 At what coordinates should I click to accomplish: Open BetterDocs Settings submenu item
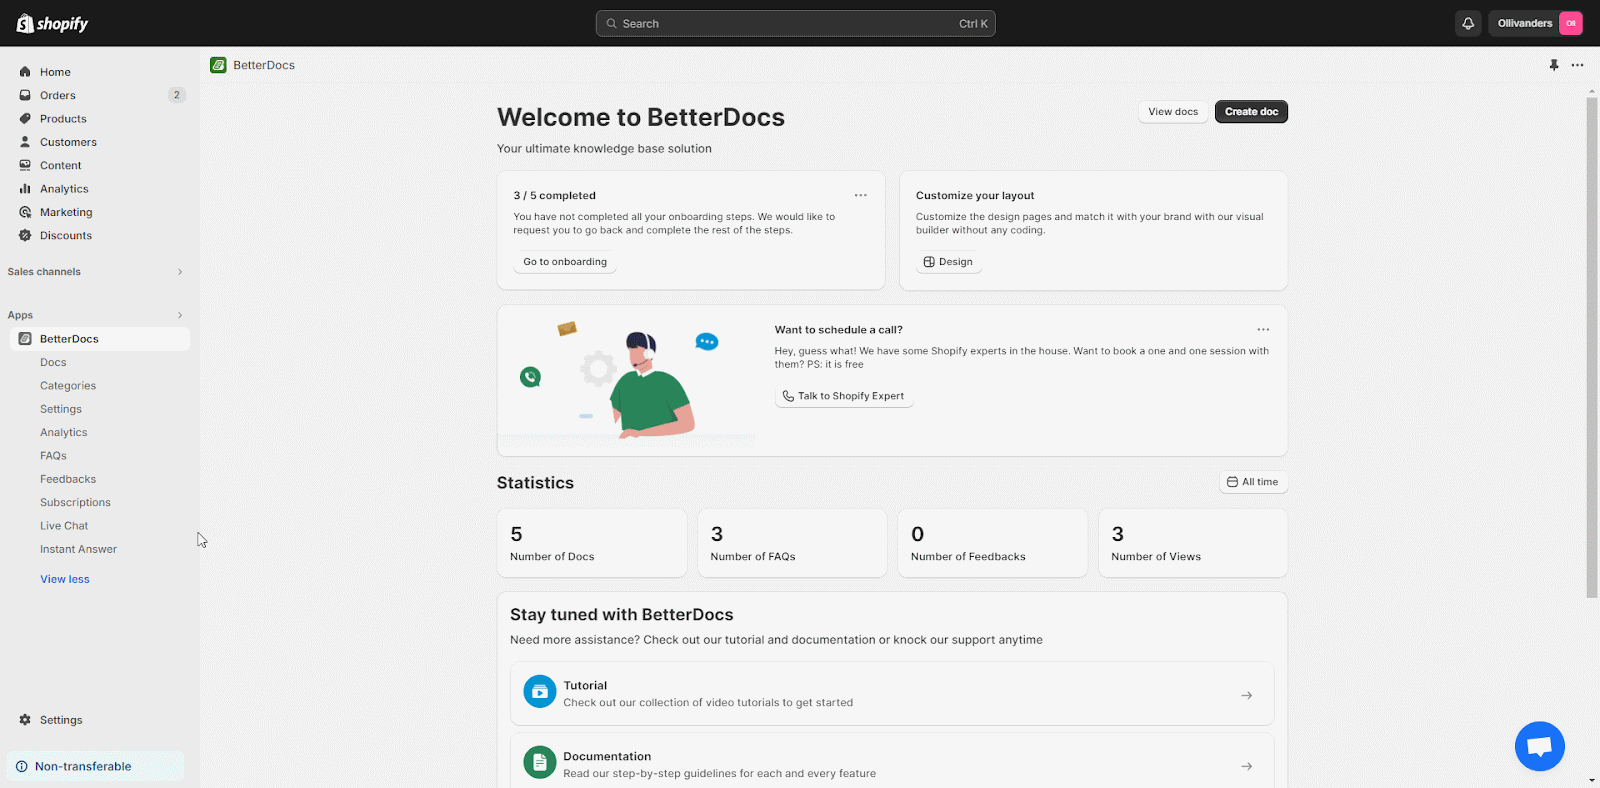coord(61,409)
